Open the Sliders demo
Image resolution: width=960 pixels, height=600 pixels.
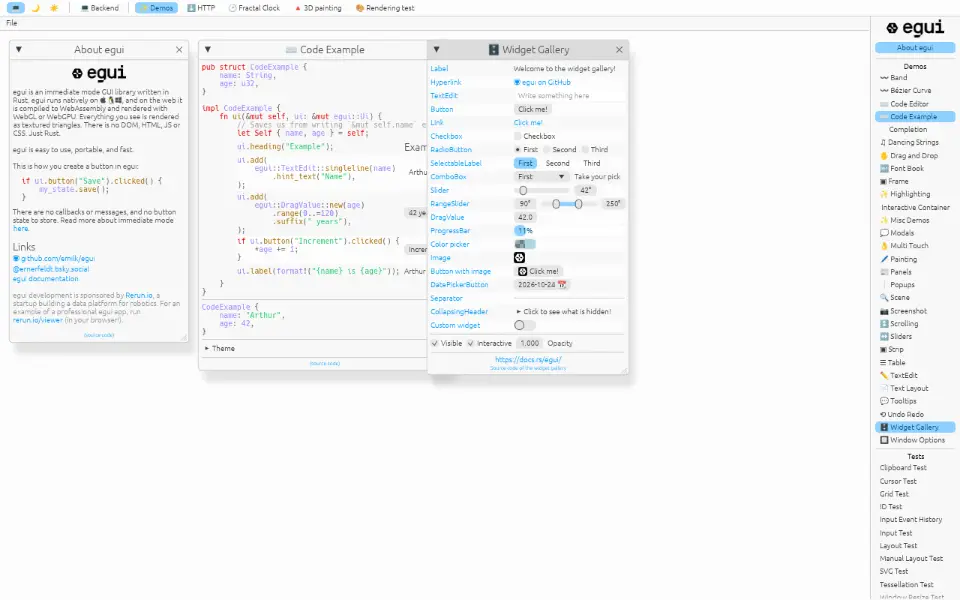click(896, 336)
